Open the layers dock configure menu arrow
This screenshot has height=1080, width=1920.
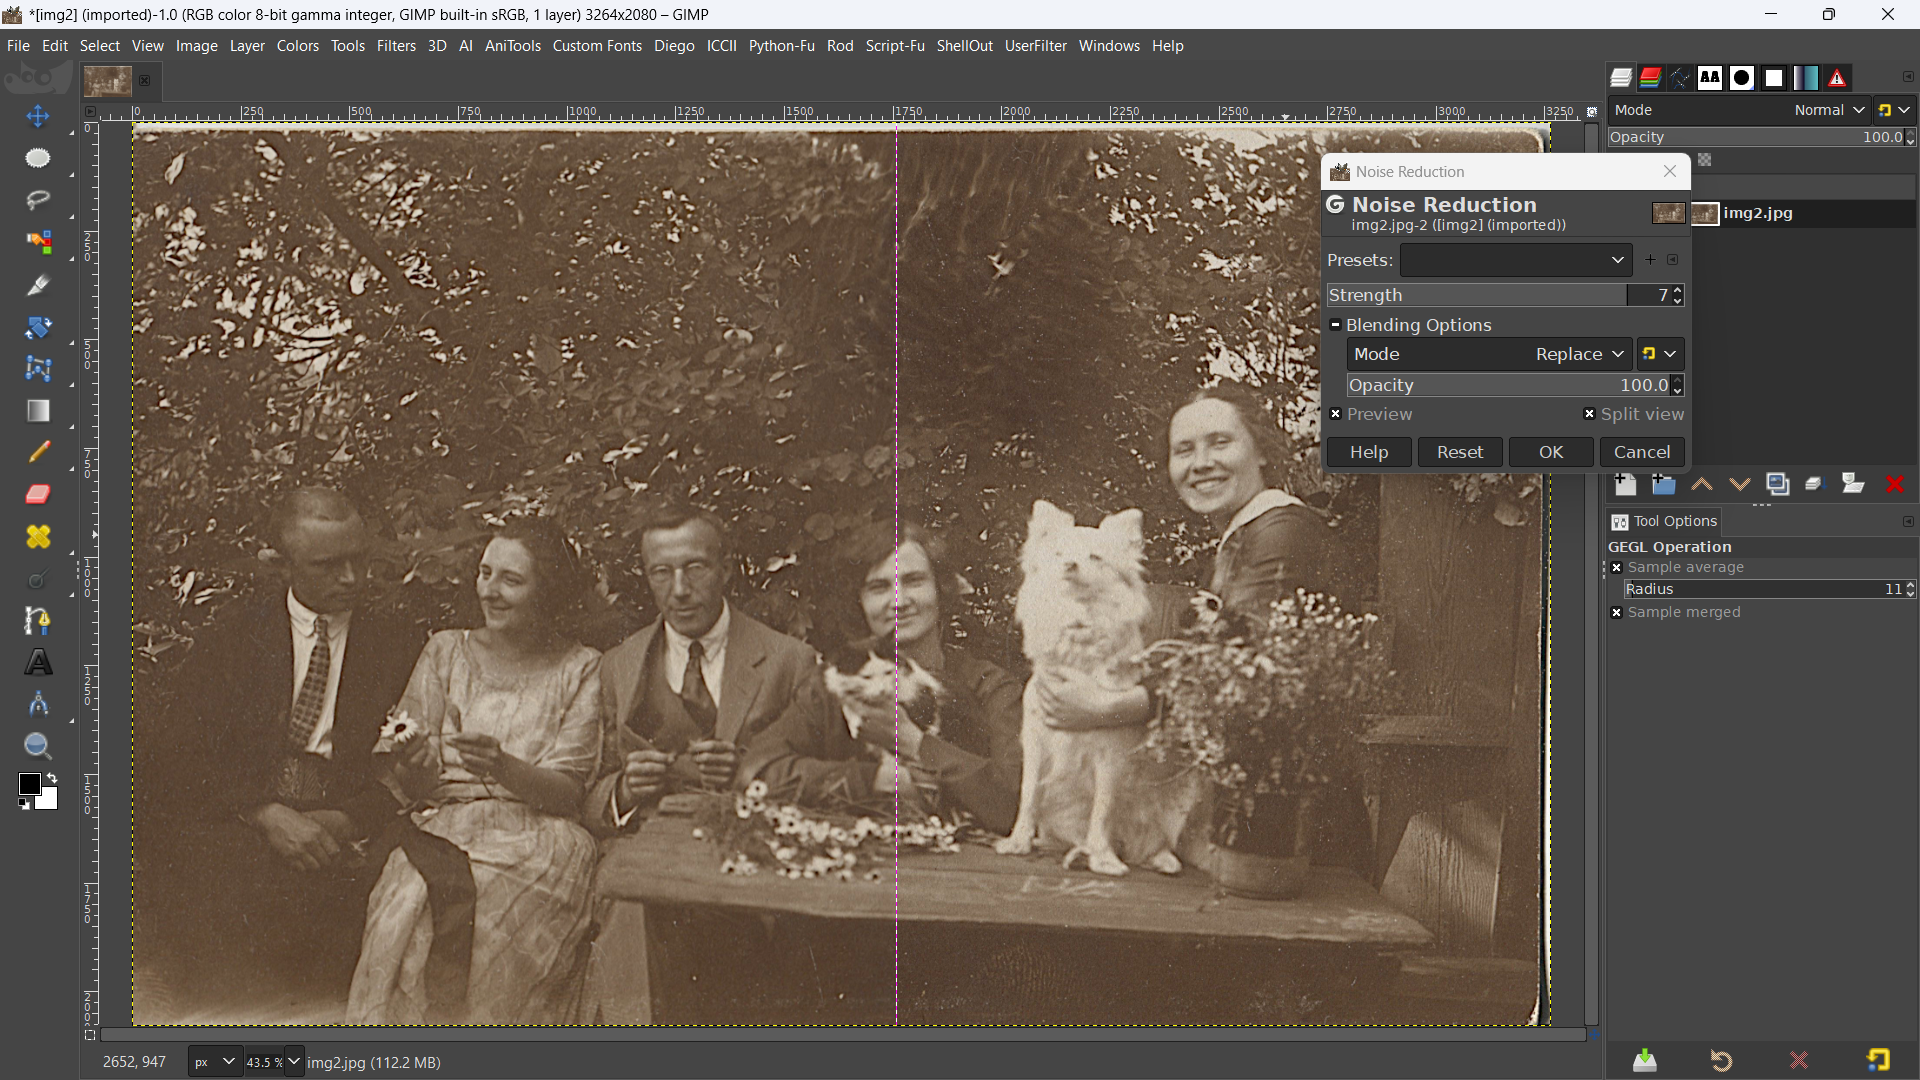pyautogui.click(x=1908, y=77)
